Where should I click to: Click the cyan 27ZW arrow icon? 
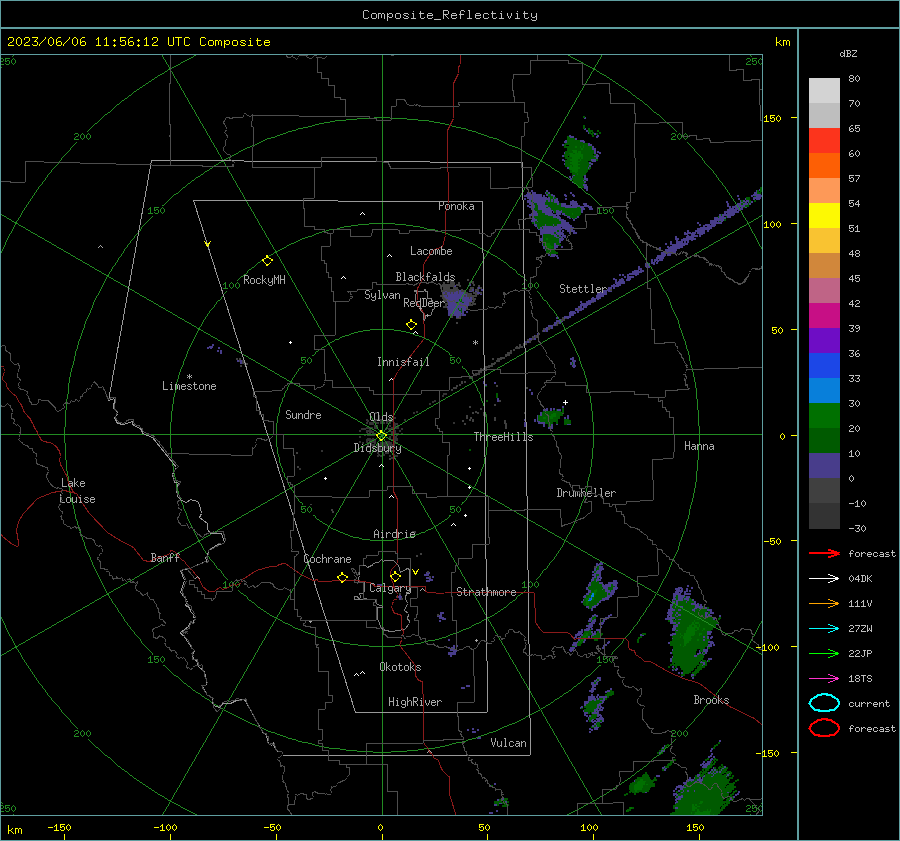[824, 629]
